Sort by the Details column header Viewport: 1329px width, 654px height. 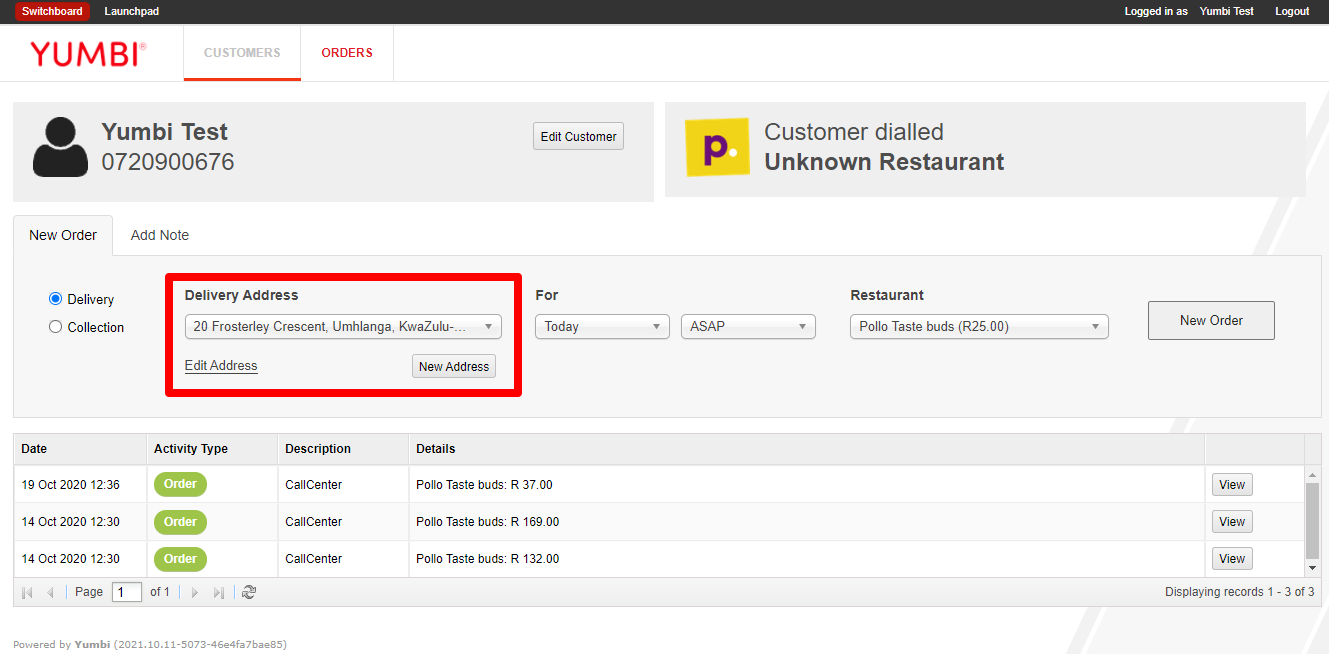[807, 449]
